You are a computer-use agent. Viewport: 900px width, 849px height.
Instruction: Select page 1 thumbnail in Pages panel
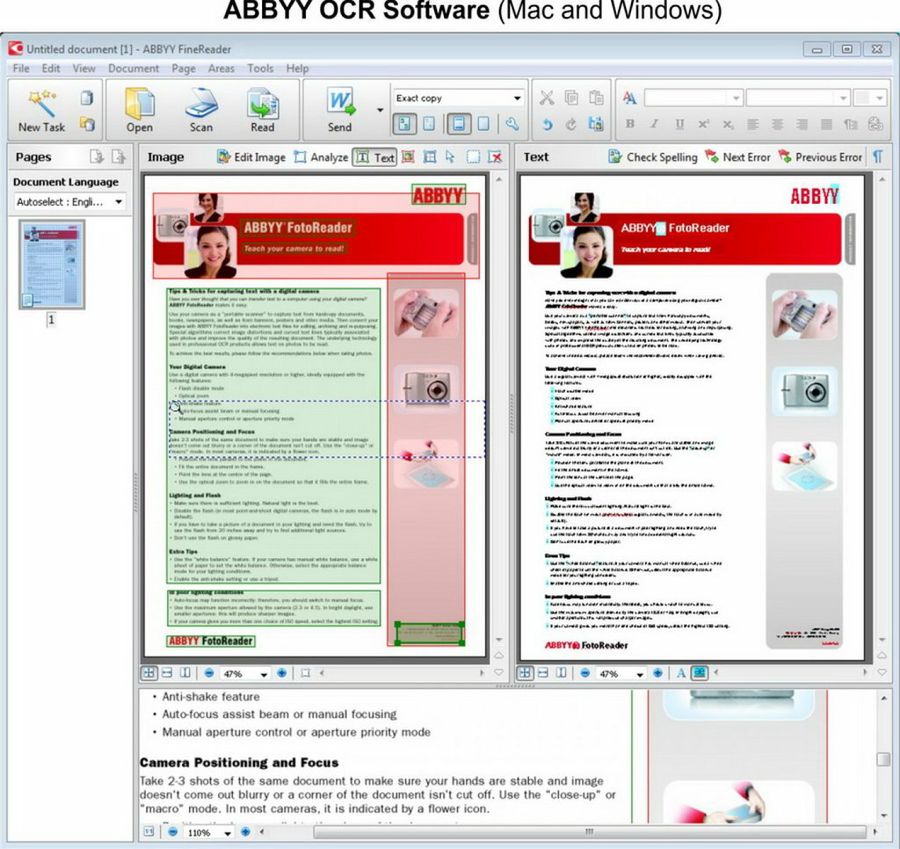point(52,265)
